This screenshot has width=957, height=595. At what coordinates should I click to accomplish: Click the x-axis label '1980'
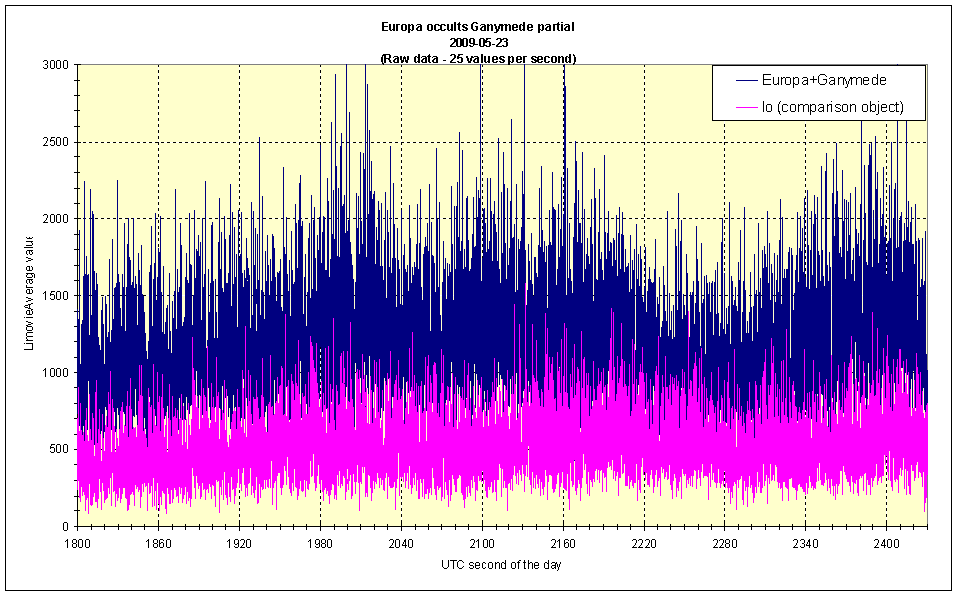pyautogui.click(x=320, y=543)
